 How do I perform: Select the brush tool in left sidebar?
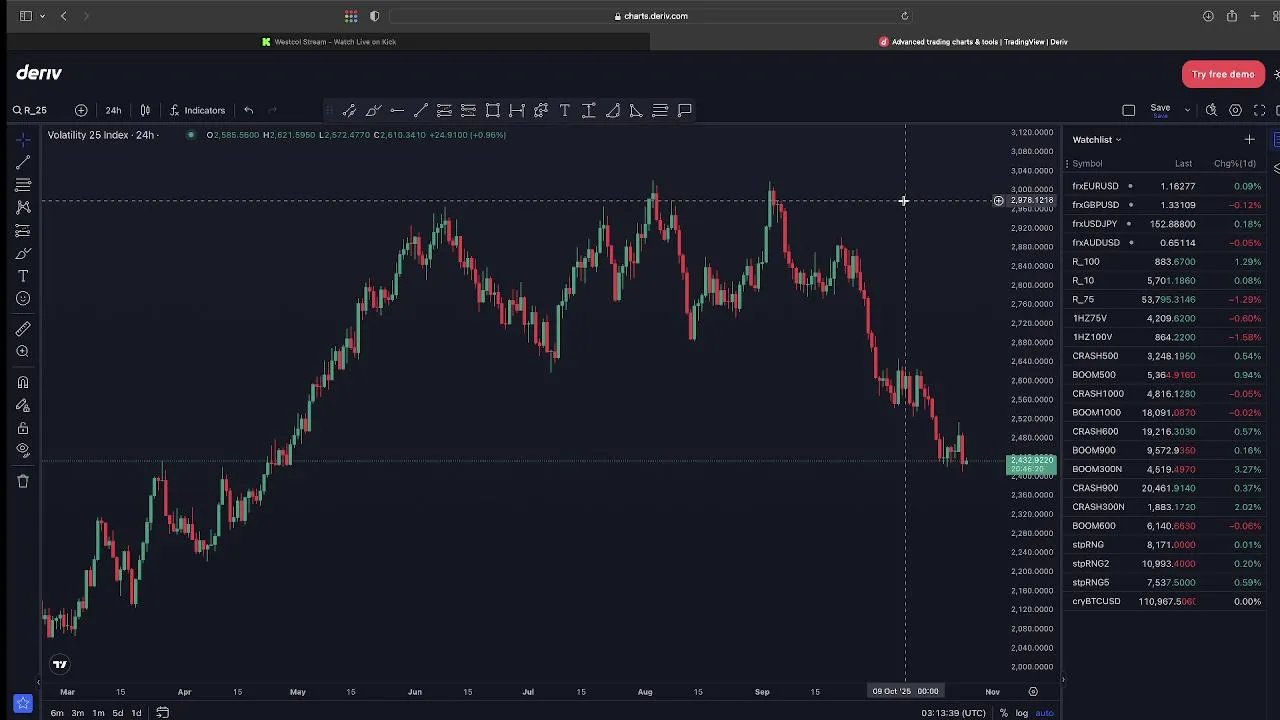[23, 254]
